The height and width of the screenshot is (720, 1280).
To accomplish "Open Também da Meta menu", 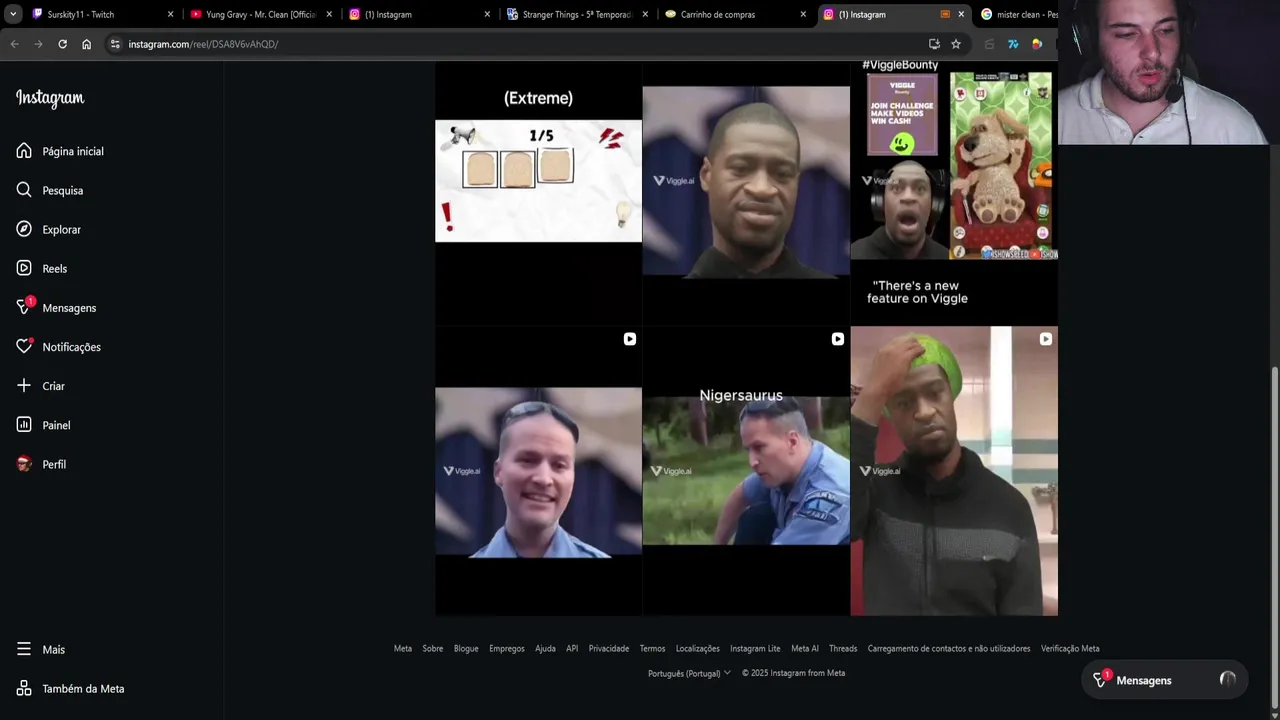I will 70,688.
